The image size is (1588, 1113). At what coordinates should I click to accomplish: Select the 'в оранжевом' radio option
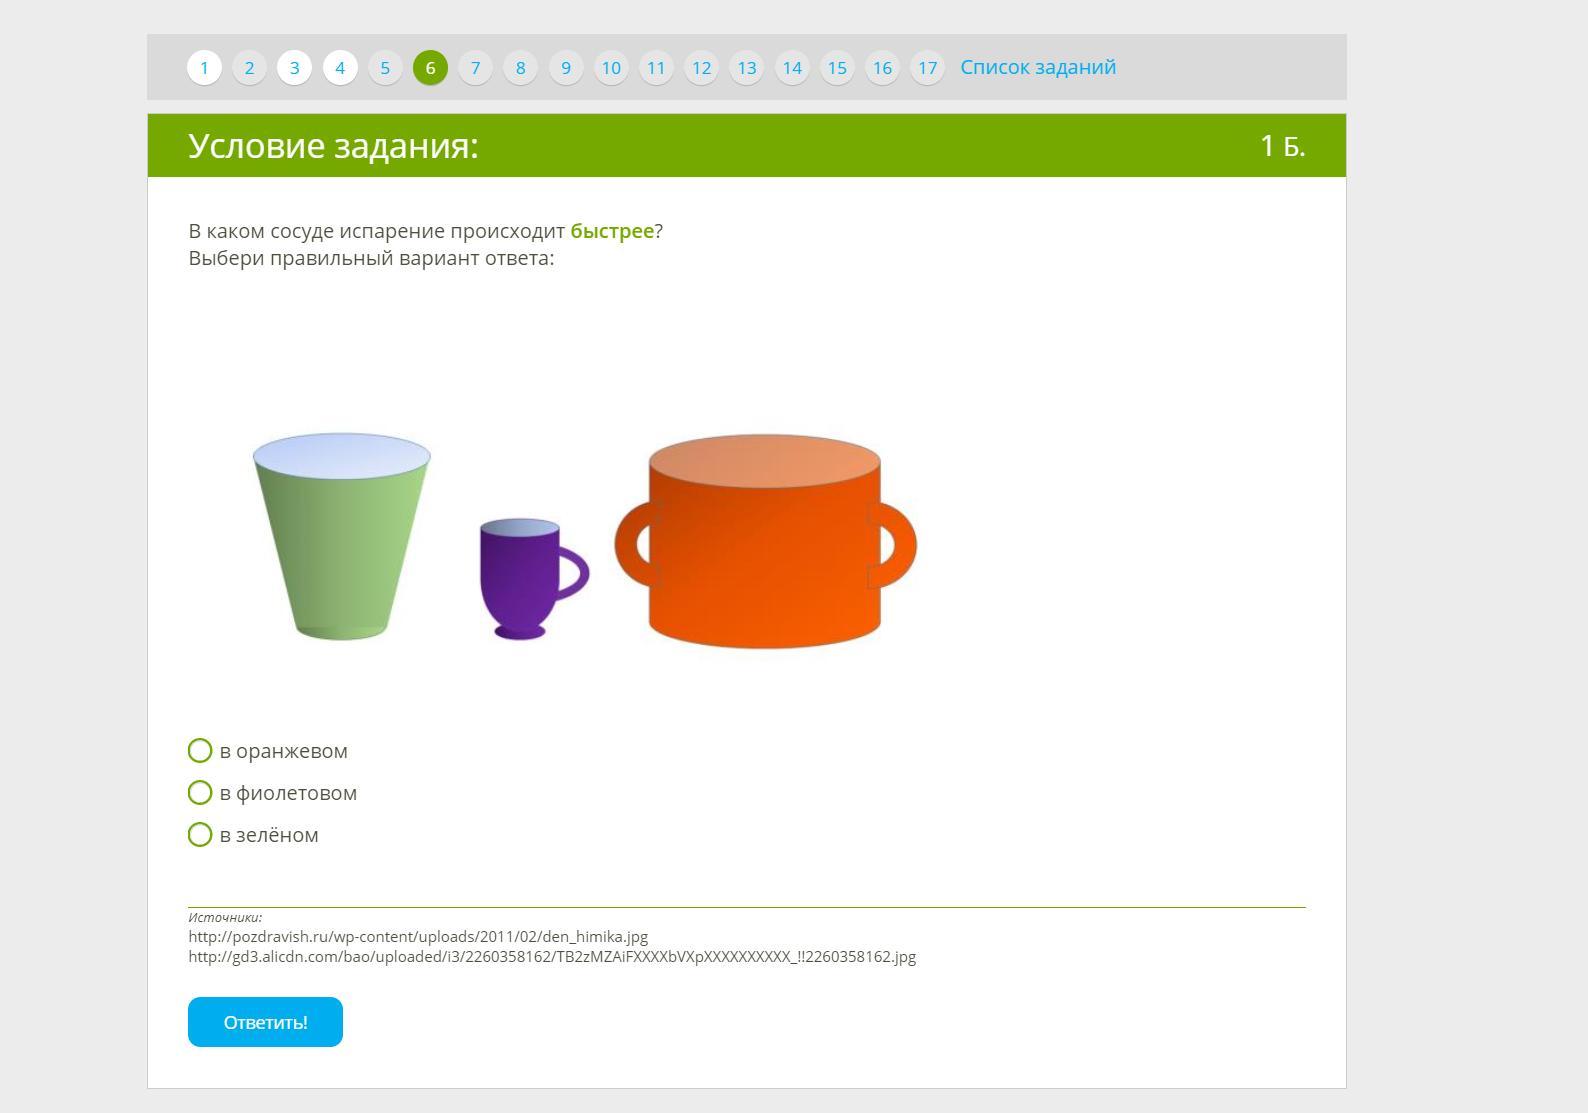click(x=200, y=751)
